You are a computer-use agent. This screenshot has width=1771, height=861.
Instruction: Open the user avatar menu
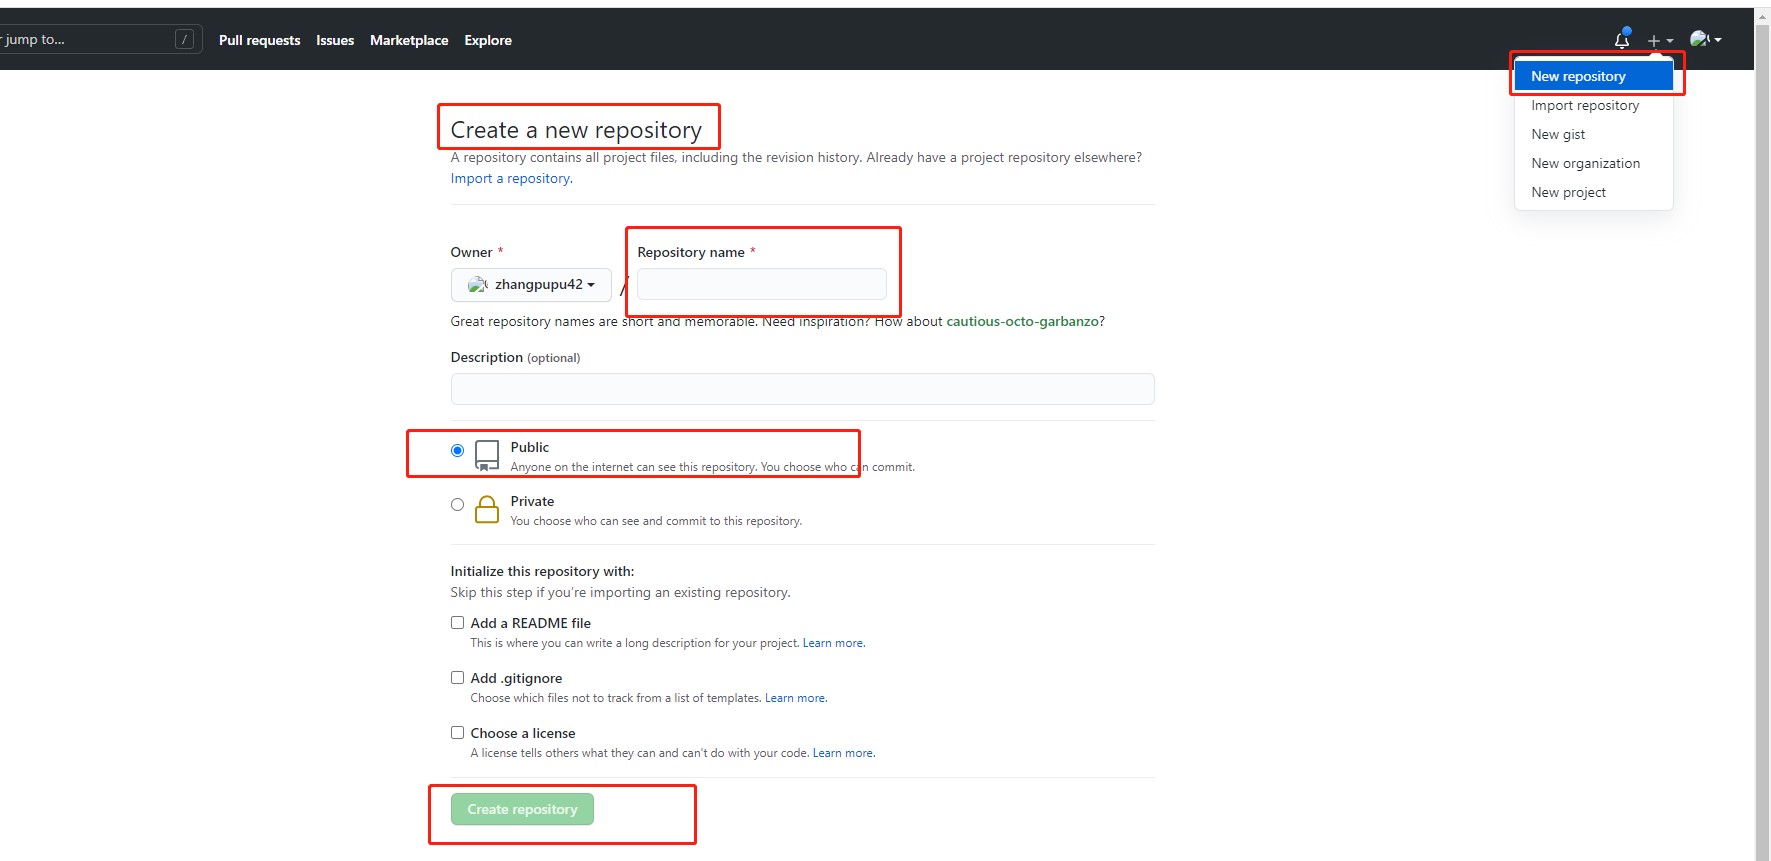(1705, 40)
